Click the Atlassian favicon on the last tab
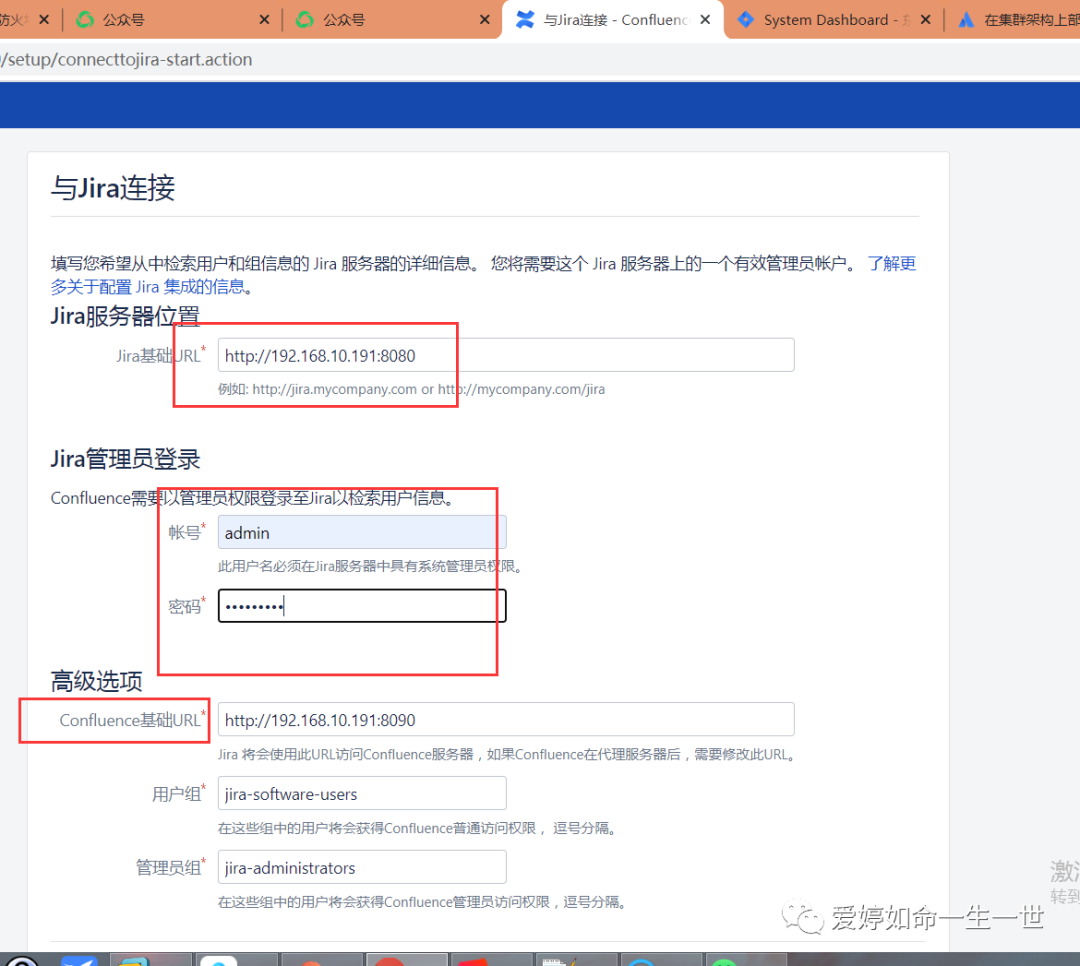This screenshot has height=966, width=1080. (x=966, y=20)
